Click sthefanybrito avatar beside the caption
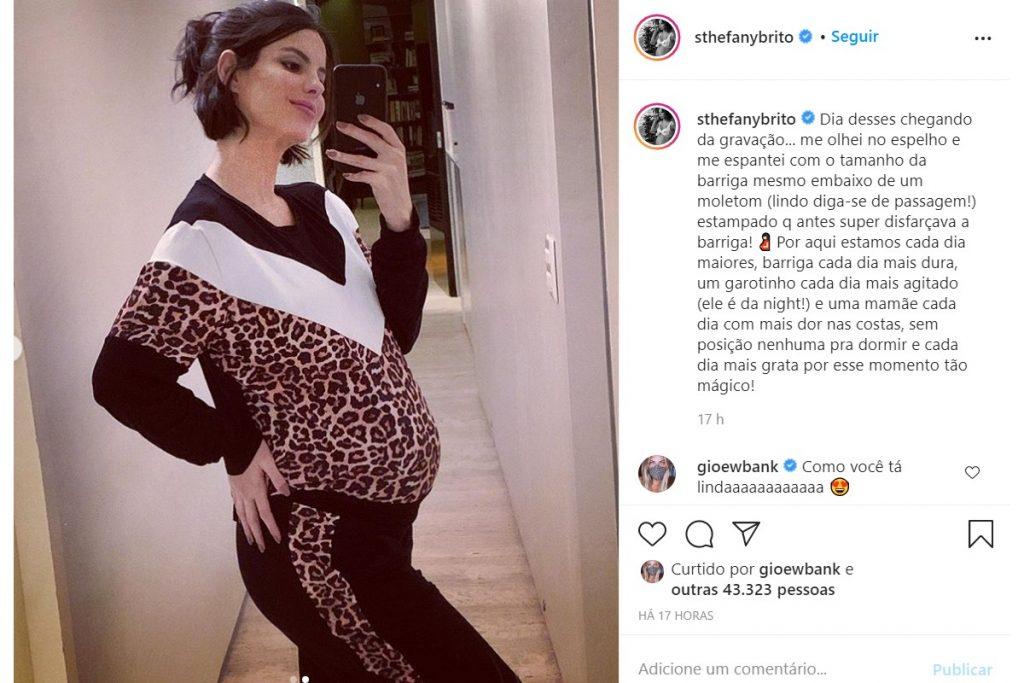 [x=657, y=126]
